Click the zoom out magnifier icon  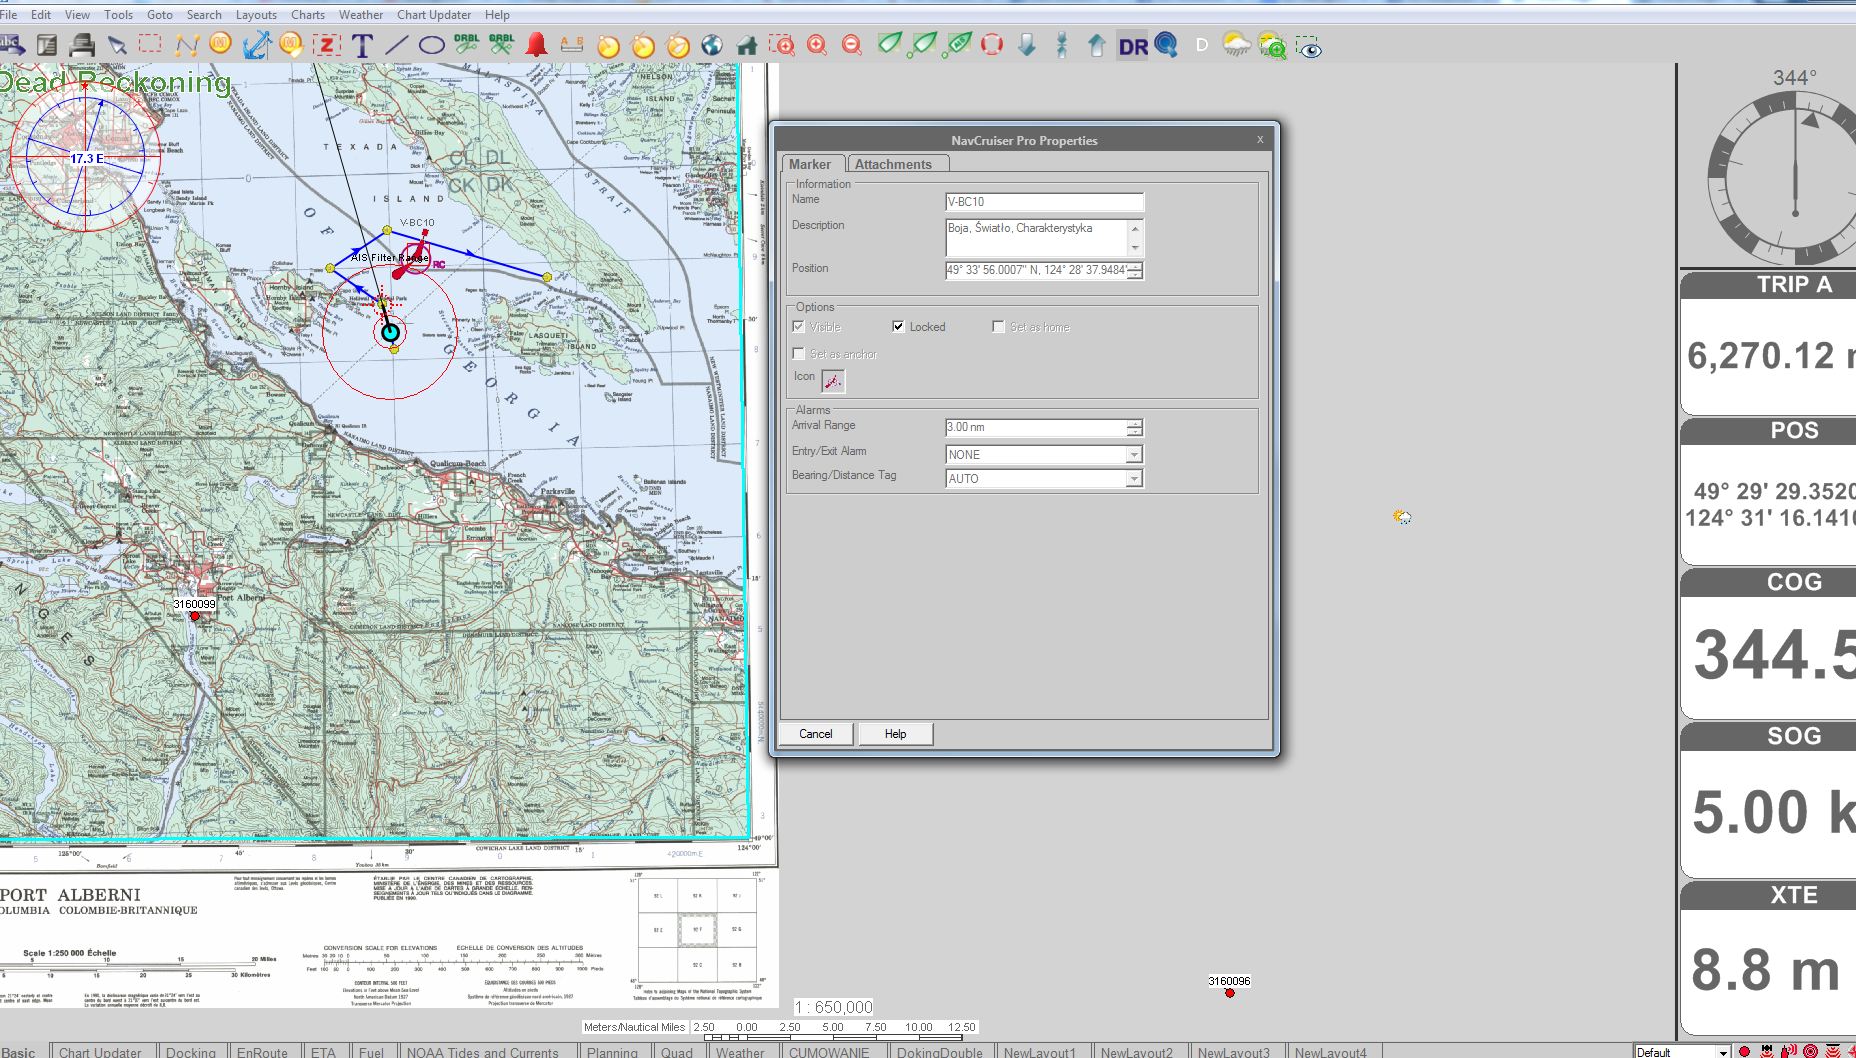tap(851, 45)
